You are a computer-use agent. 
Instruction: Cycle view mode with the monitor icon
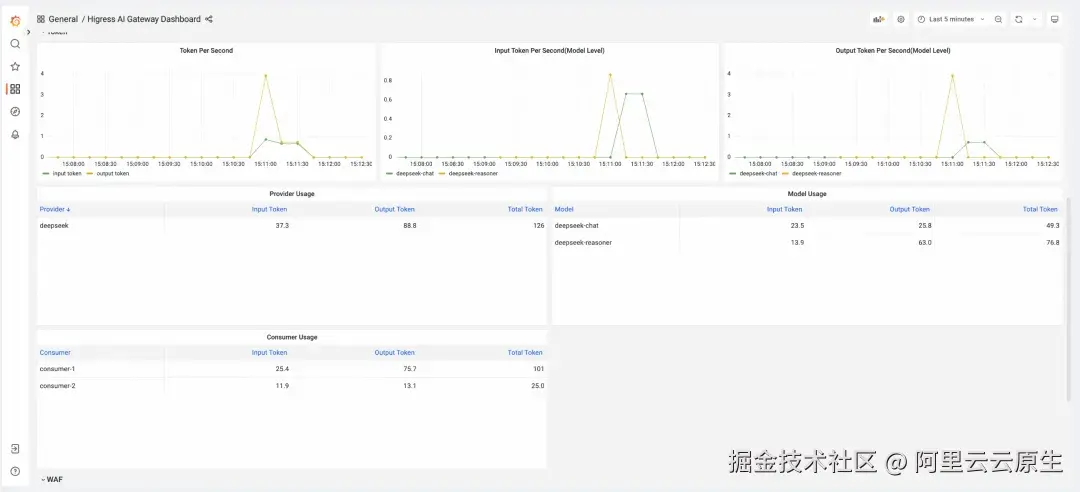click(x=1055, y=19)
